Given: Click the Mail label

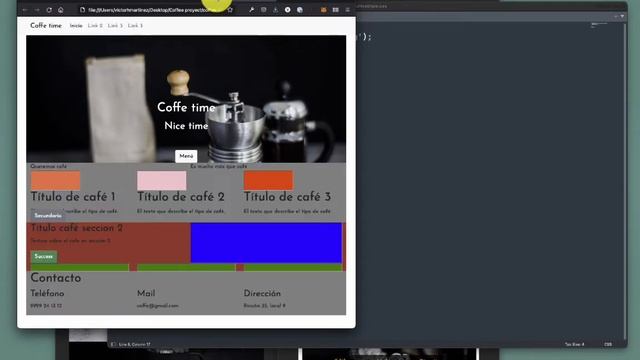Looking at the screenshot, I should coord(146,293).
